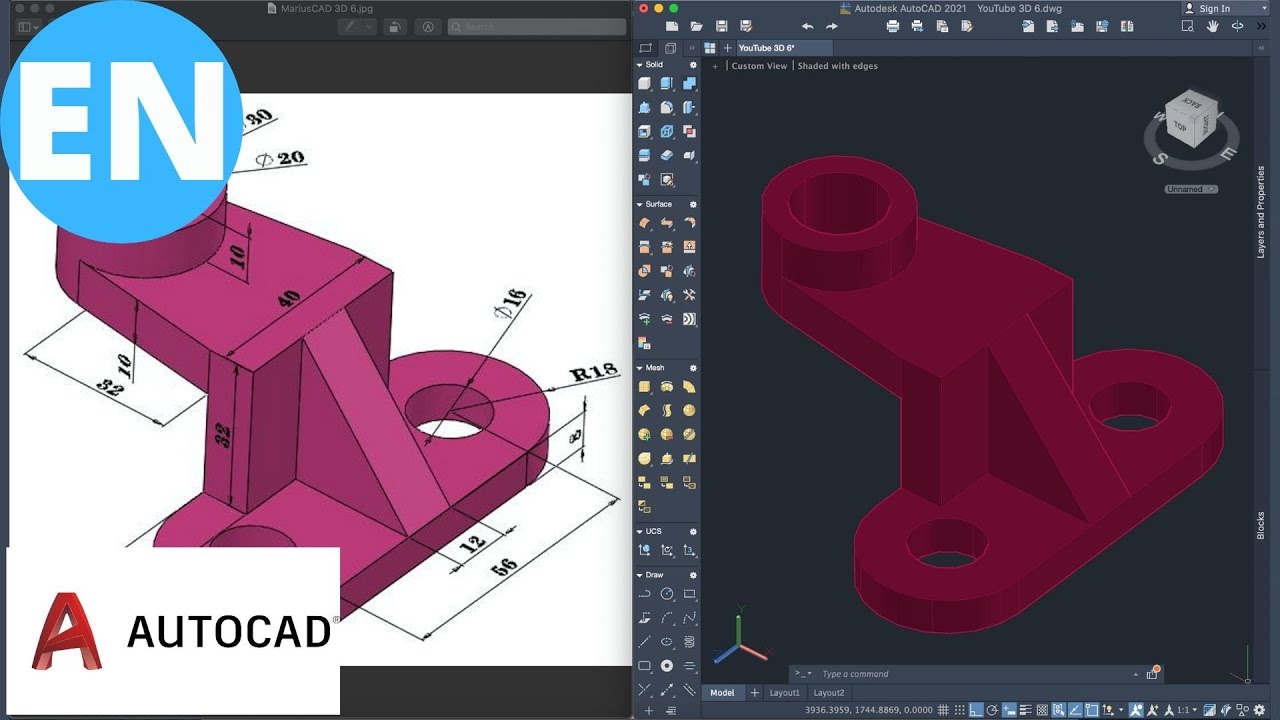Viewport: 1280px width, 720px height.
Task: Select the Box tool in Solid panel
Action: [644, 83]
